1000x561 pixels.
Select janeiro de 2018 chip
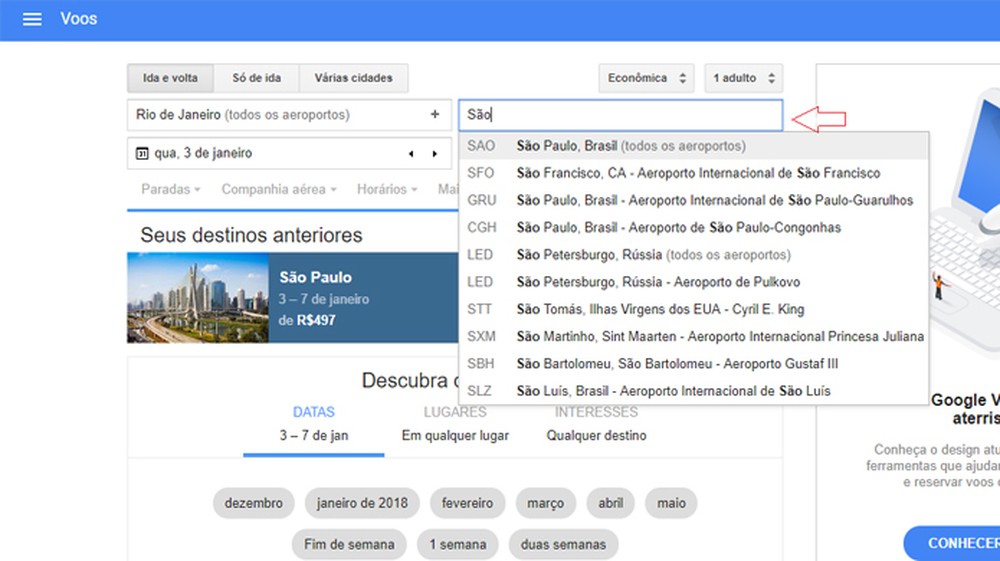click(x=362, y=503)
